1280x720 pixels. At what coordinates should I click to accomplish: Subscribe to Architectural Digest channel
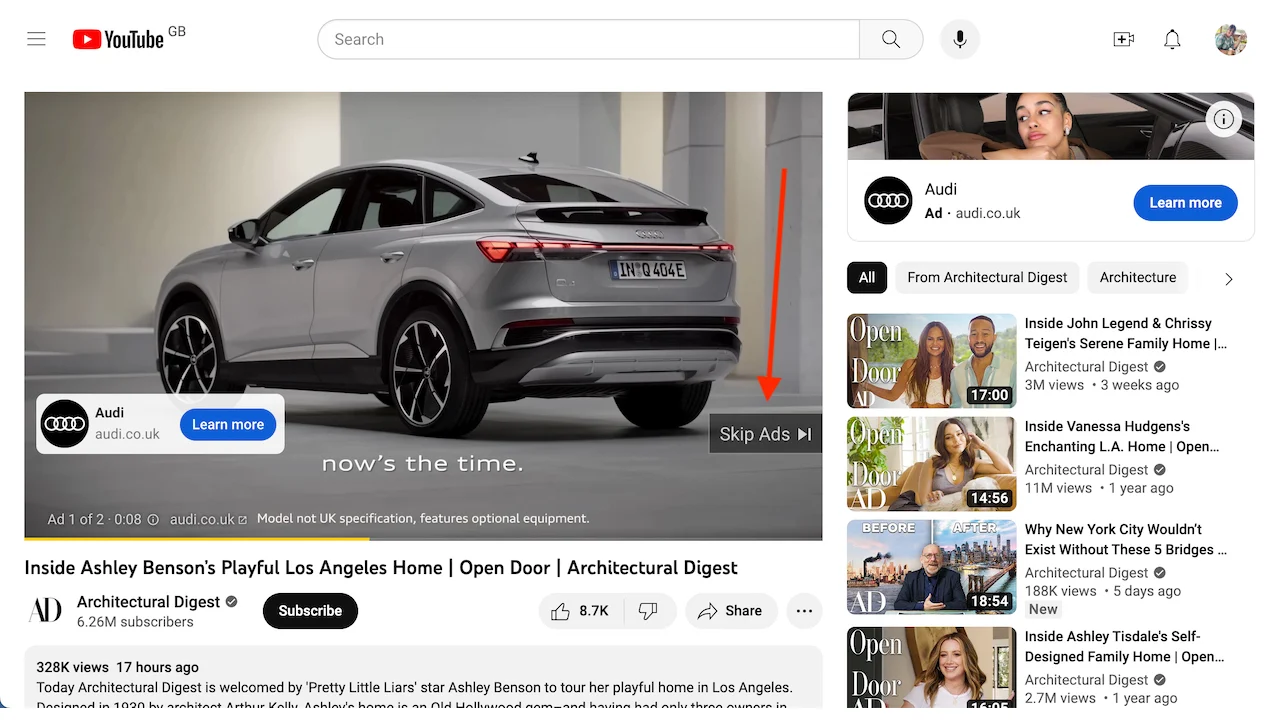(310, 611)
